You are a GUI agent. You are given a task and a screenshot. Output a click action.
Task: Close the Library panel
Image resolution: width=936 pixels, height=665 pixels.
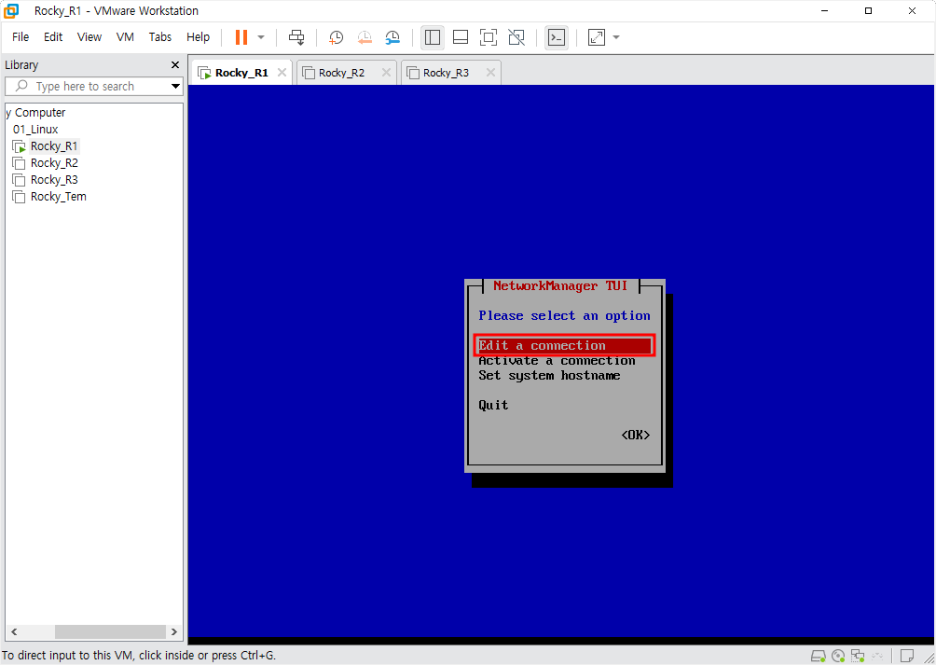pos(175,64)
